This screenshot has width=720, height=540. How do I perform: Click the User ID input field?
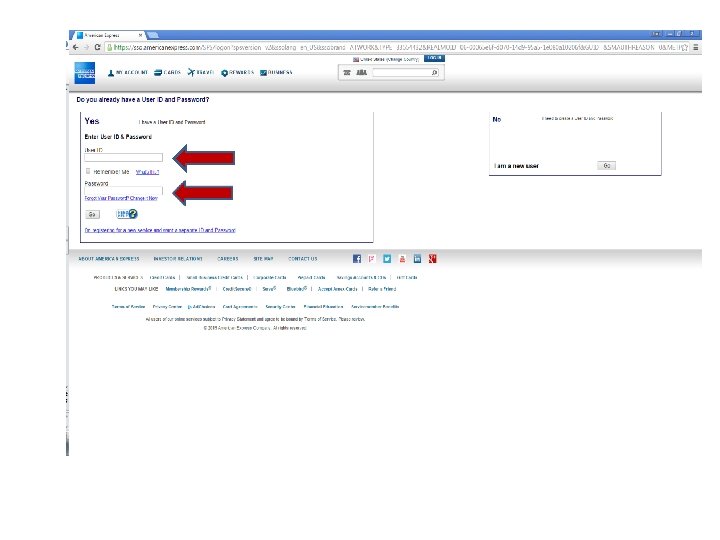click(x=124, y=158)
